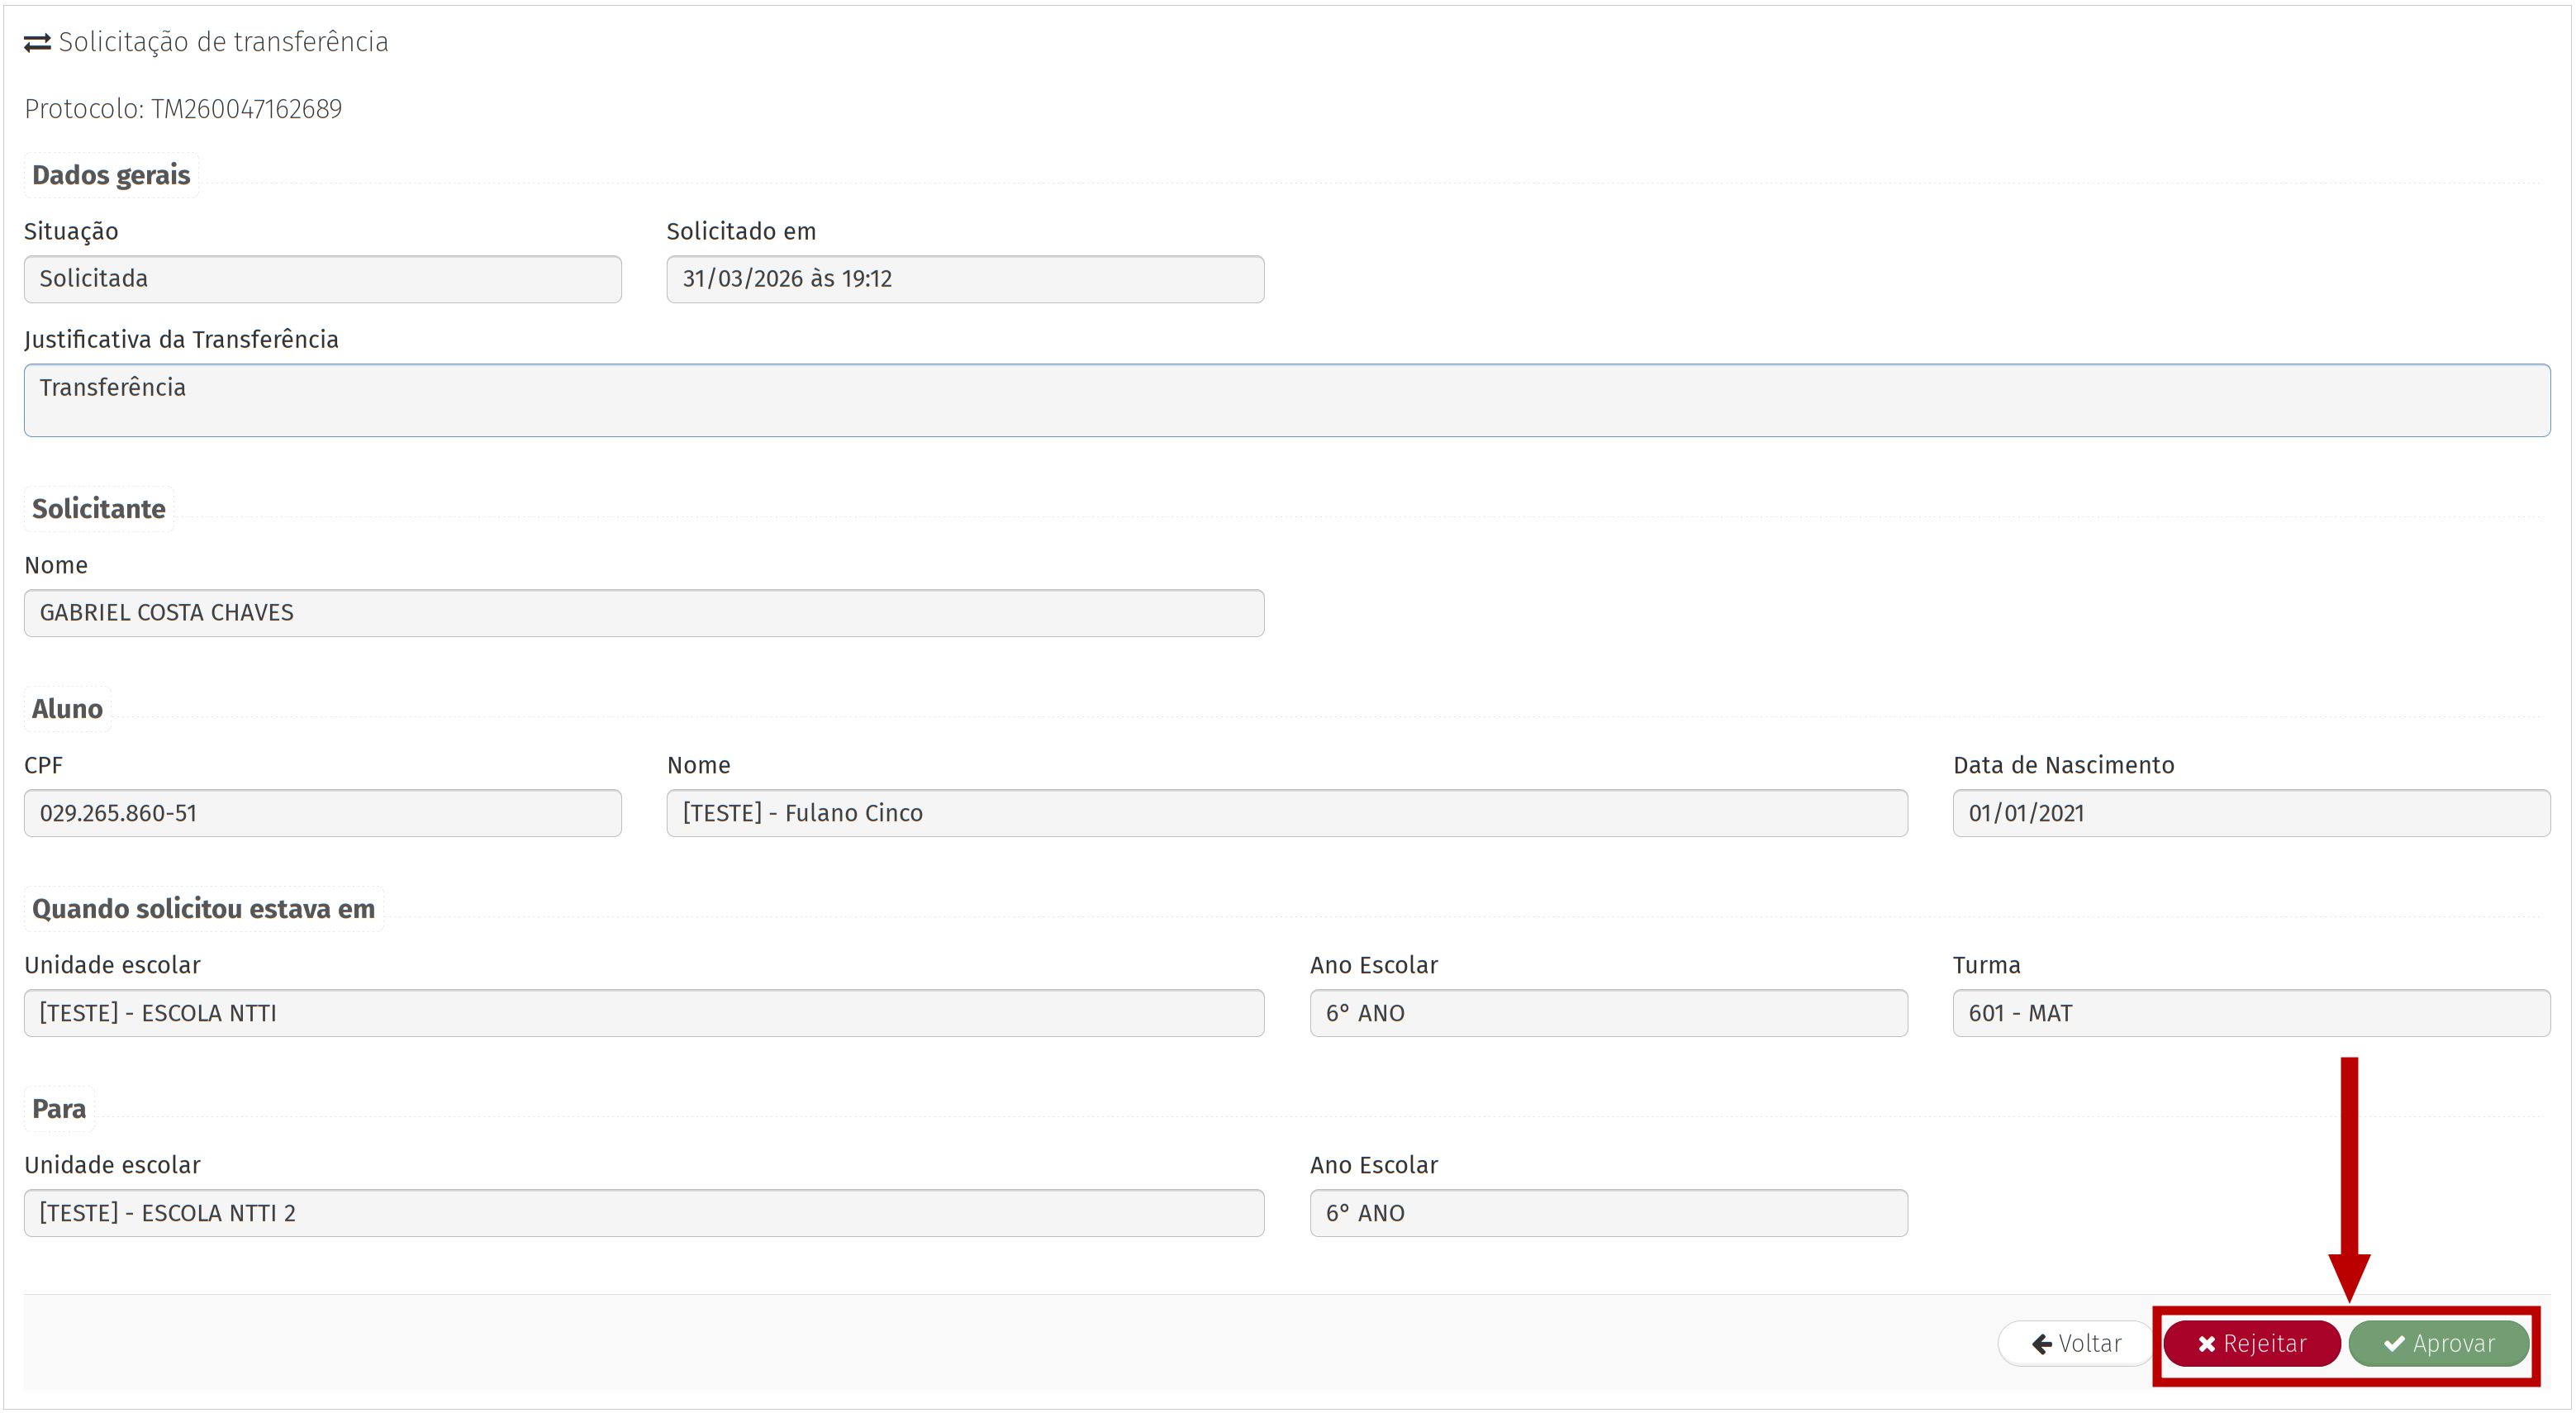Image resolution: width=2576 pixels, height=1413 pixels.
Task: Click the Turma field 601 - MAT
Action: (x=2250, y=1013)
